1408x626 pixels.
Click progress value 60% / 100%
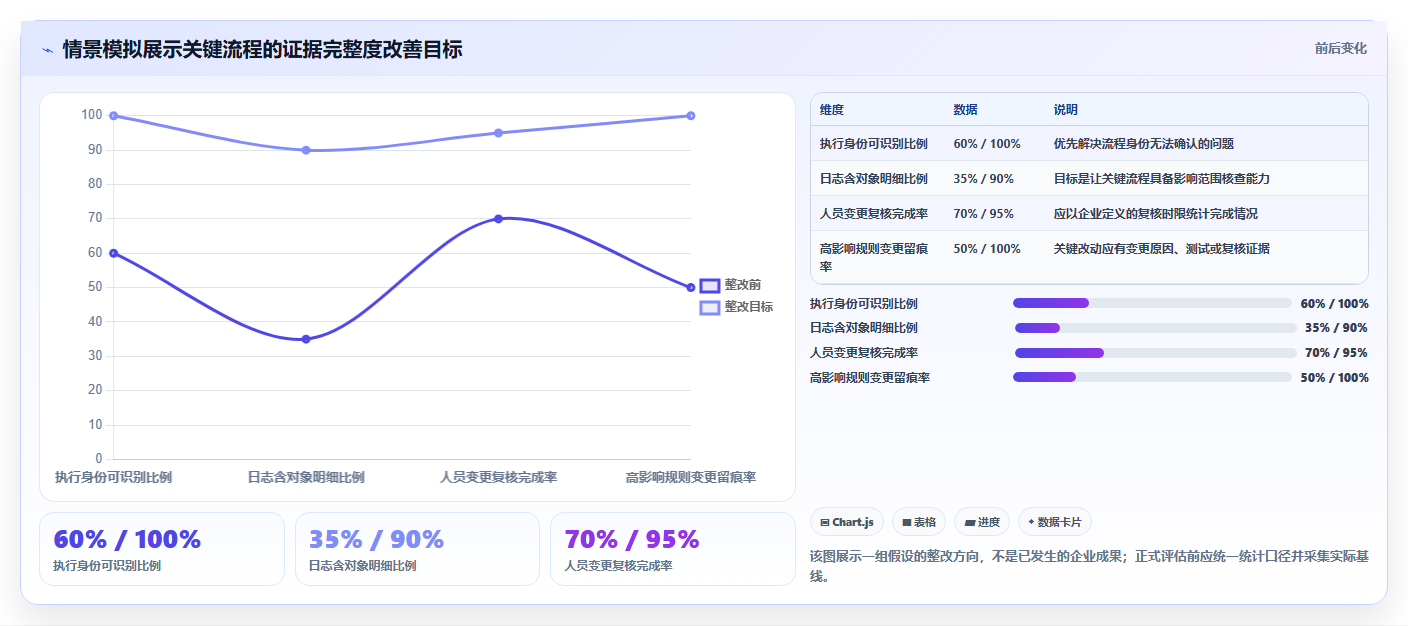point(1334,304)
